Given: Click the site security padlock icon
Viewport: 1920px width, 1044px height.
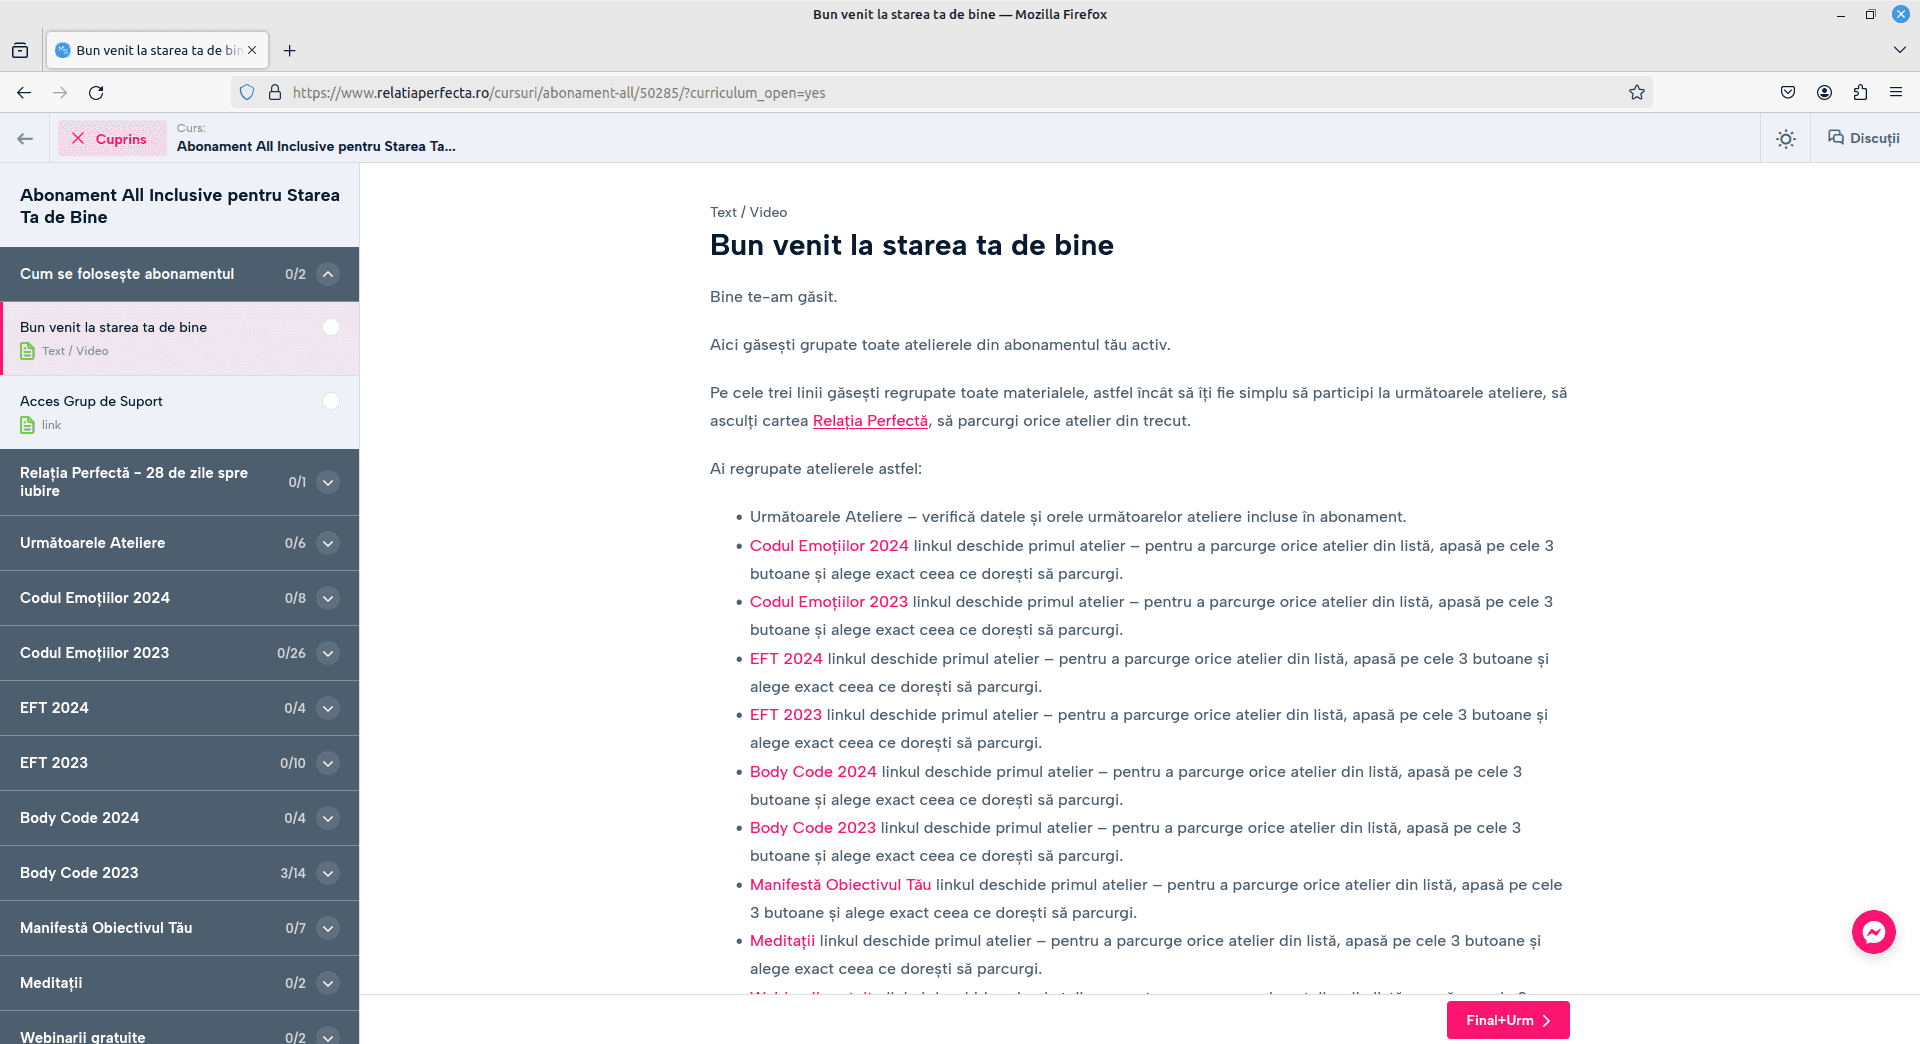Looking at the screenshot, I should [x=275, y=92].
